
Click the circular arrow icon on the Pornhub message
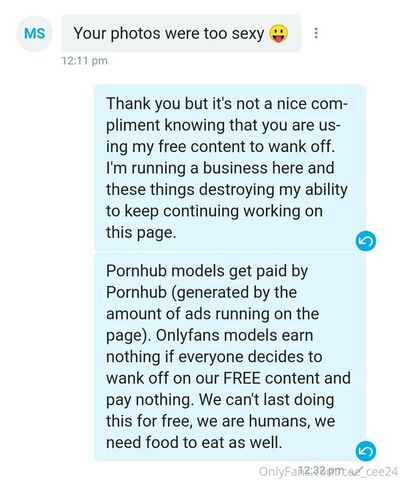point(366,451)
